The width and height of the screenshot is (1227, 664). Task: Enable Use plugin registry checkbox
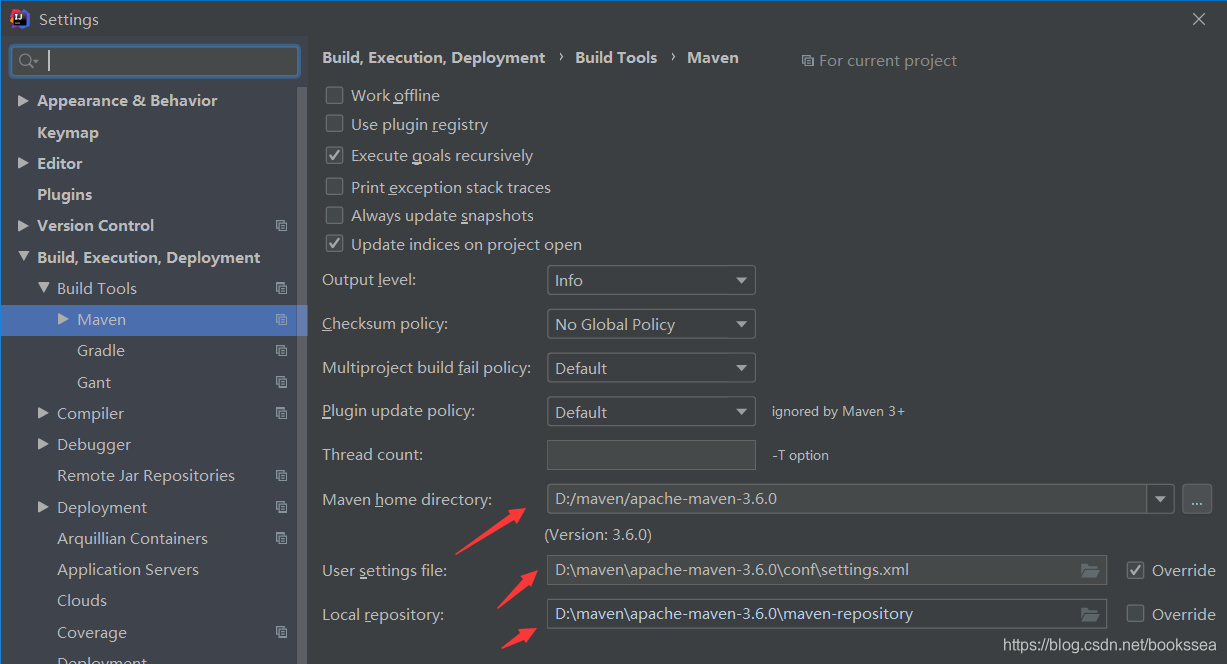point(334,124)
